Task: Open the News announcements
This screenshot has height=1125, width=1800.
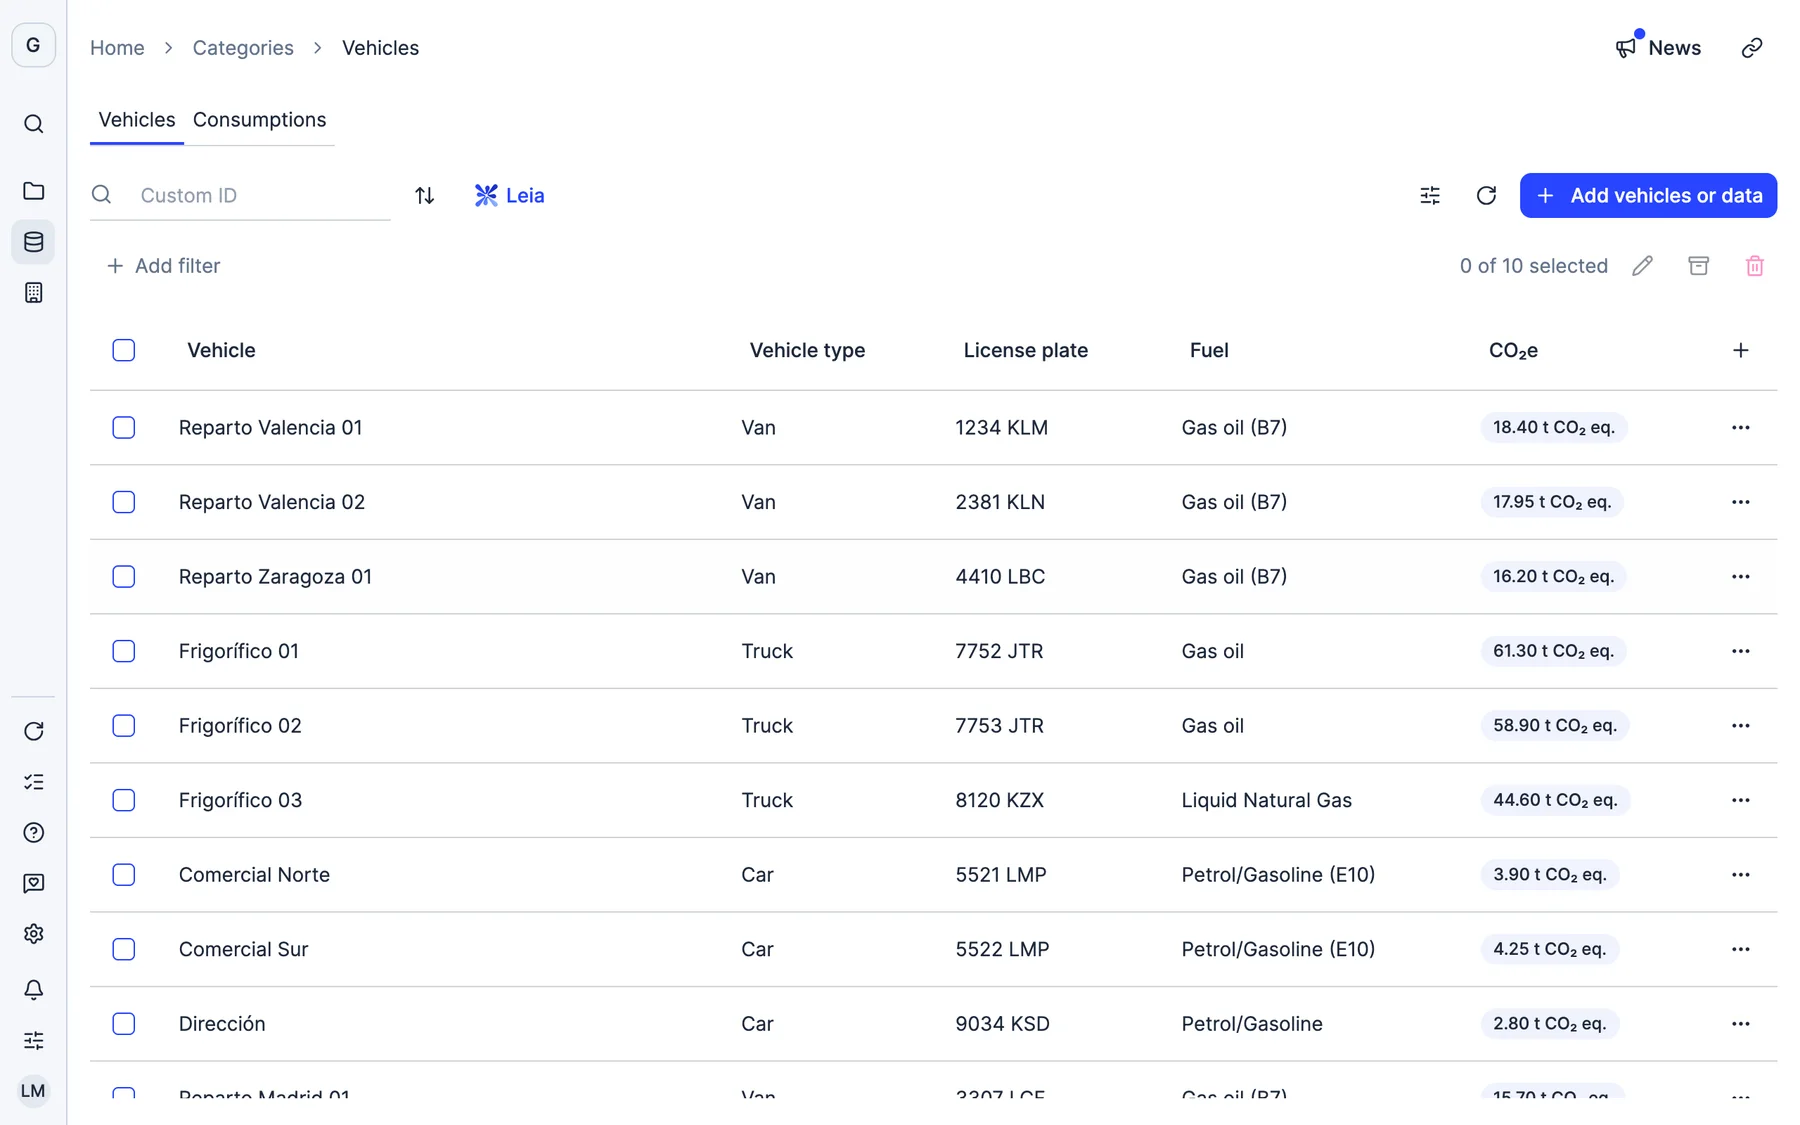Action: pyautogui.click(x=1658, y=48)
